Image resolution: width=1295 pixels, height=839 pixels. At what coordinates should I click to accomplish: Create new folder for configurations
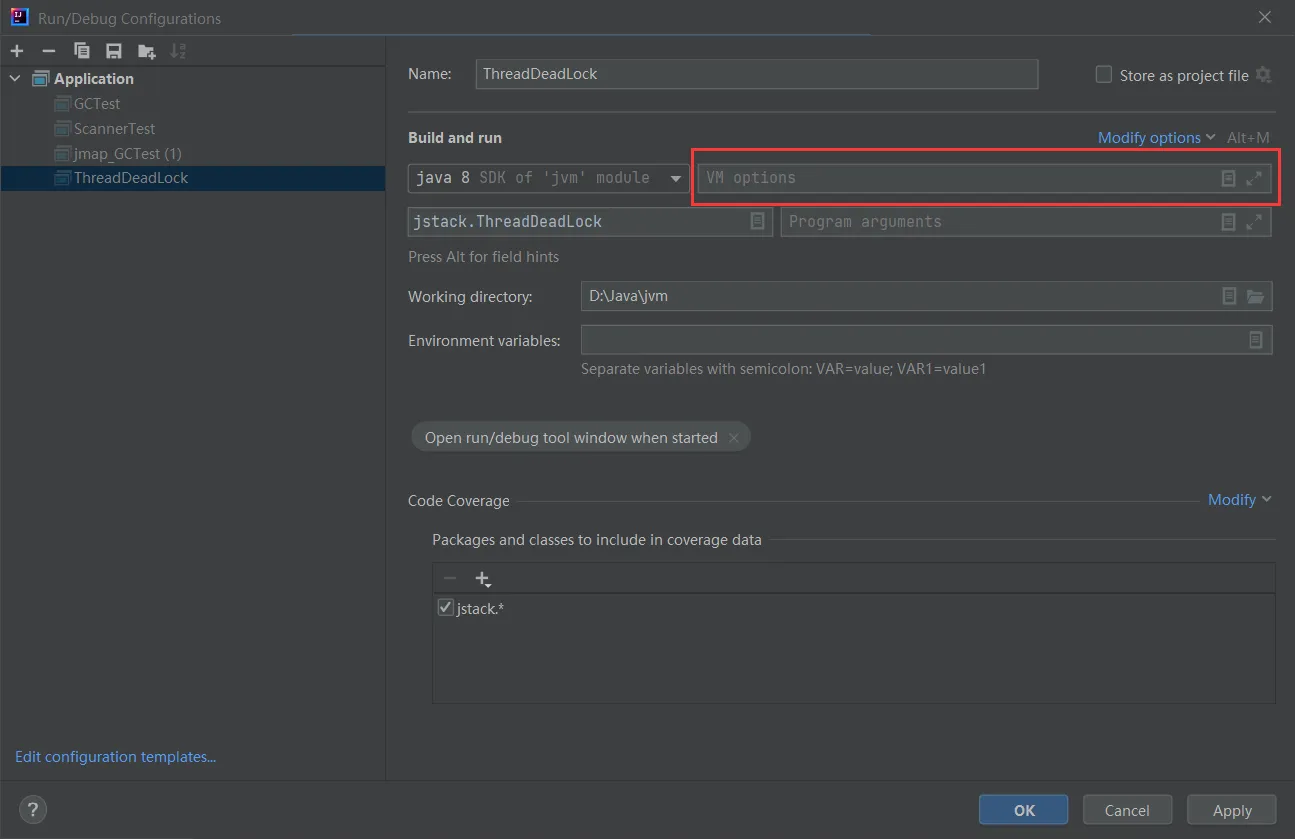pyautogui.click(x=147, y=51)
